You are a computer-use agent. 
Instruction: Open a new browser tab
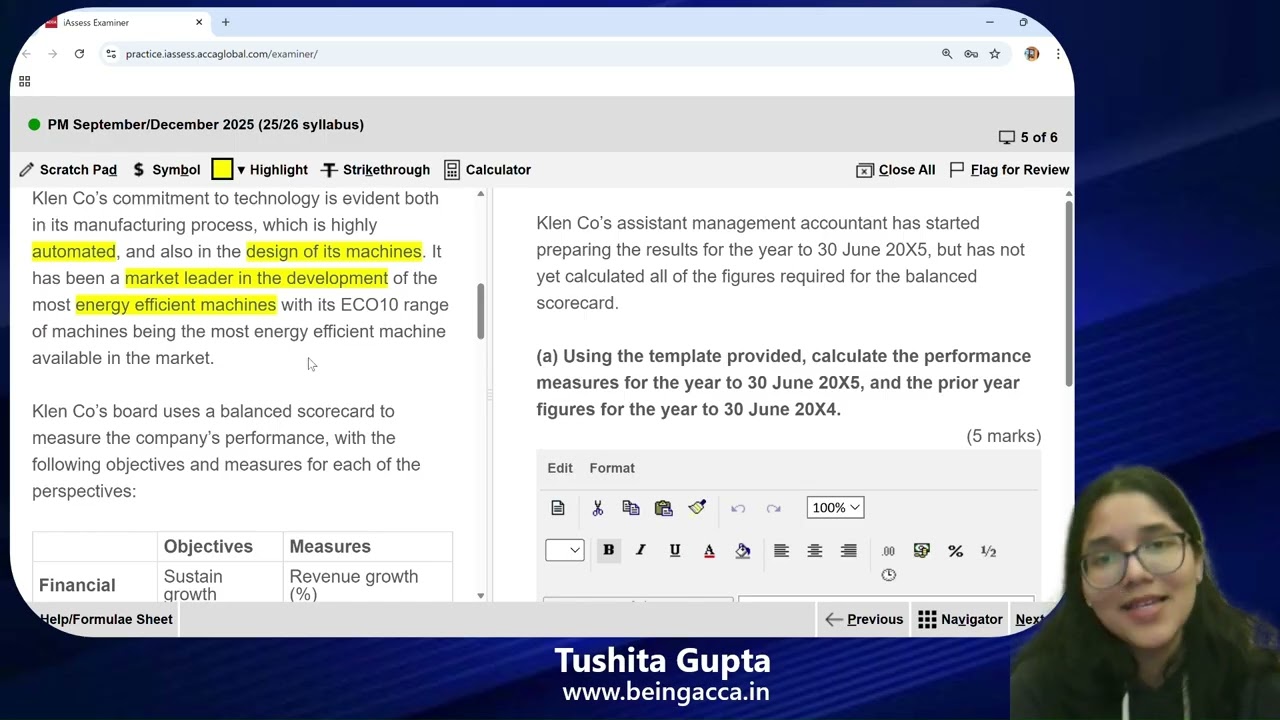coord(225,22)
